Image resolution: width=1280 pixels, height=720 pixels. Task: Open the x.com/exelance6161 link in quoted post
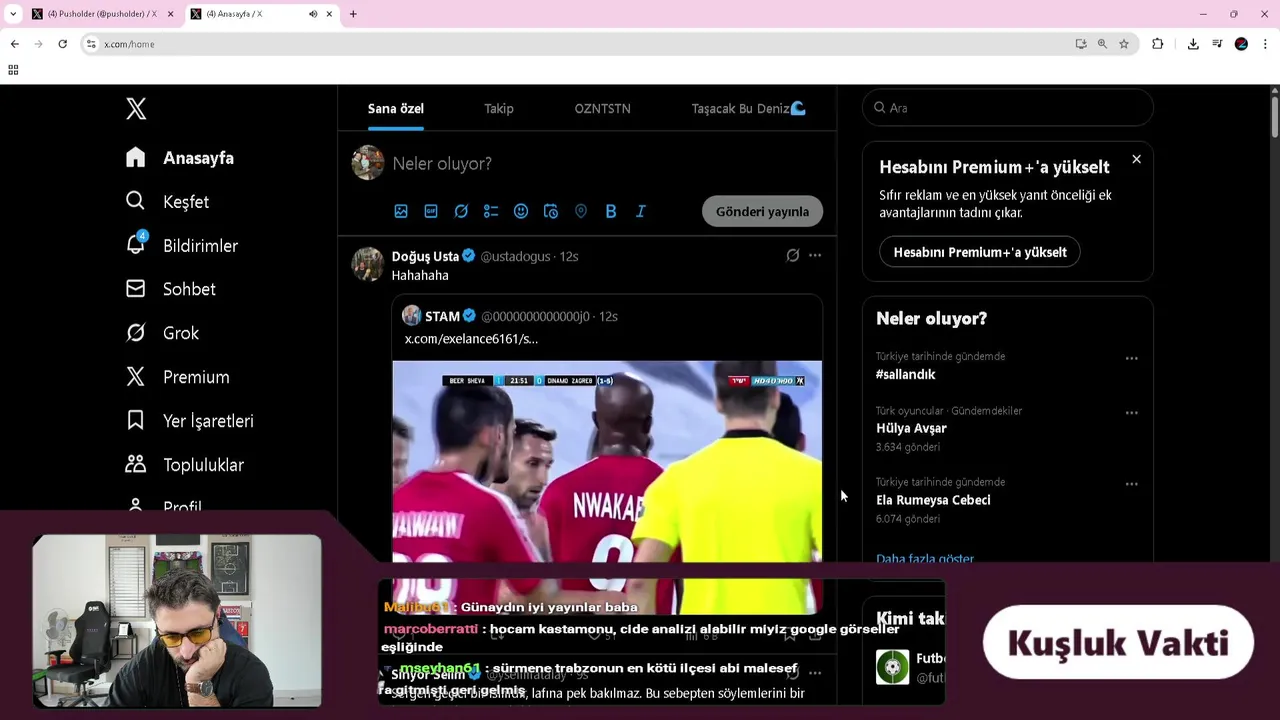(x=471, y=339)
